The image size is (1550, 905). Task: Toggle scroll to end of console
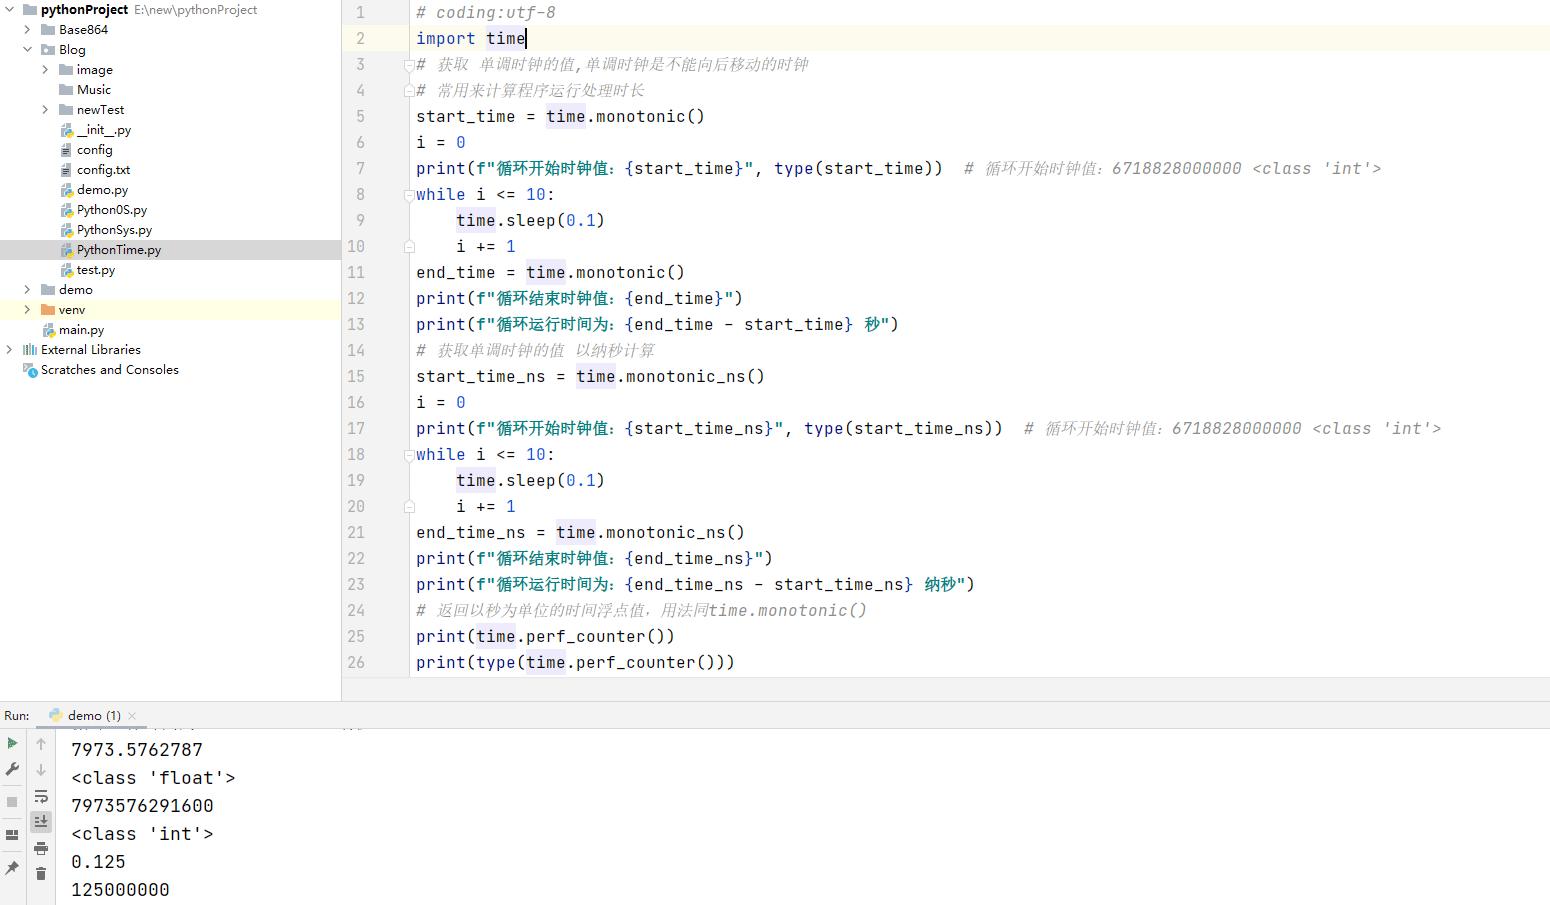[x=41, y=821]
